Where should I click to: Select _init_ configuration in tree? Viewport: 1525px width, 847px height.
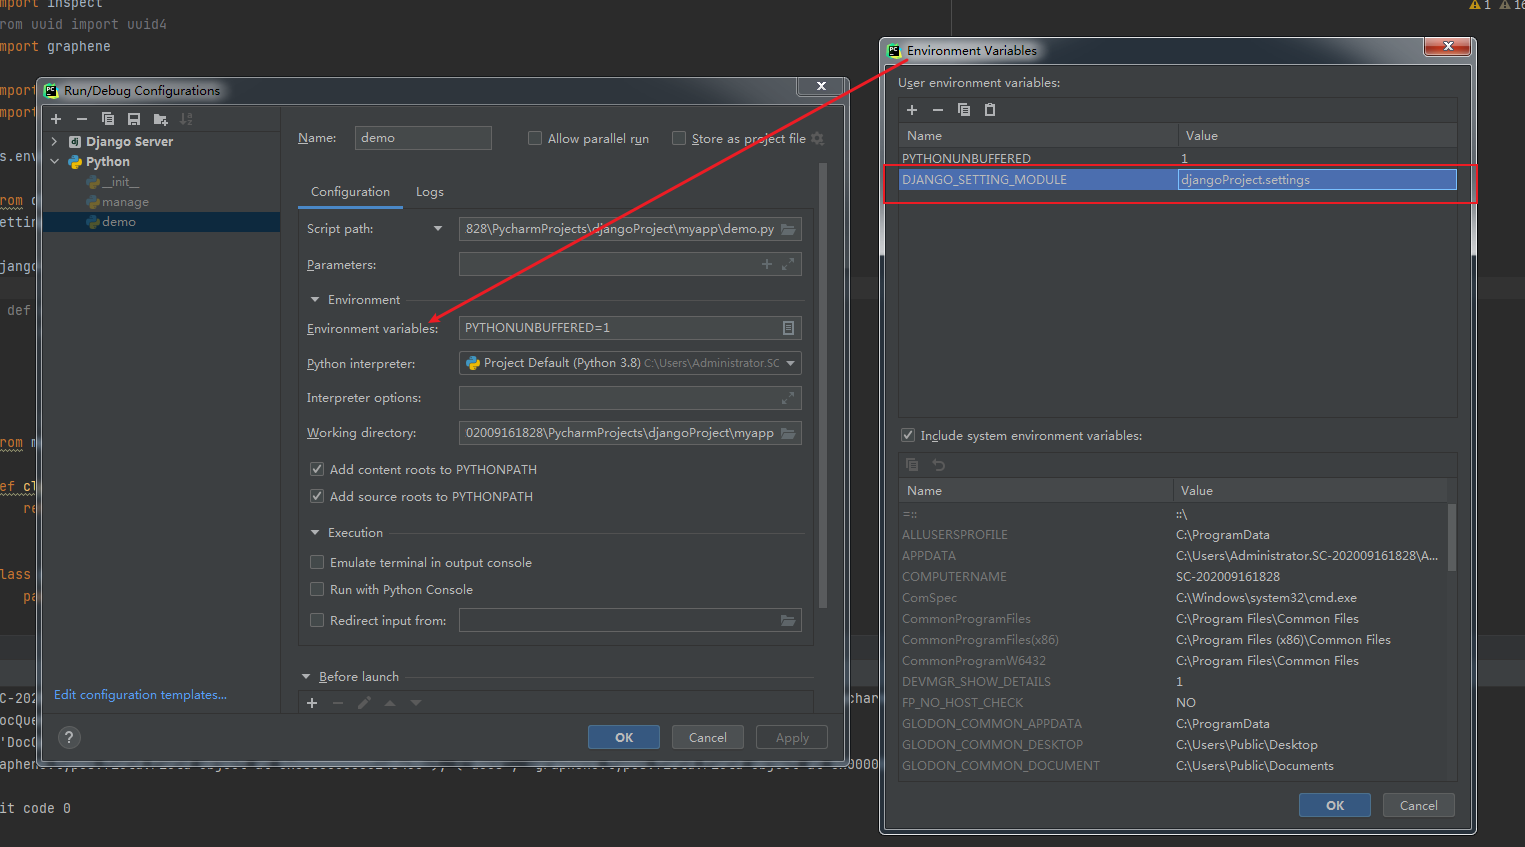[120, 182]
